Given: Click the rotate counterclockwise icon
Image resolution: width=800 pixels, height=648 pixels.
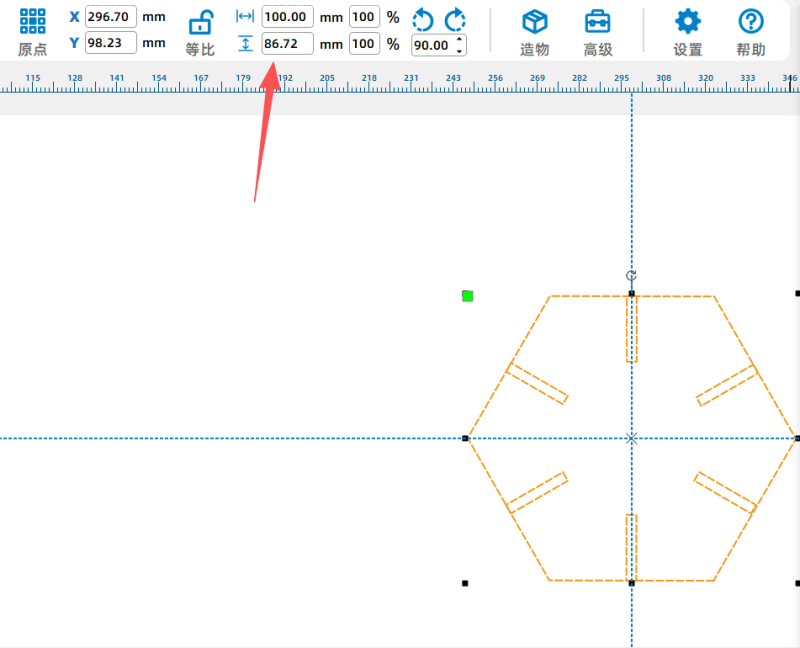Looking at the screenshot, I should point(424,18).
